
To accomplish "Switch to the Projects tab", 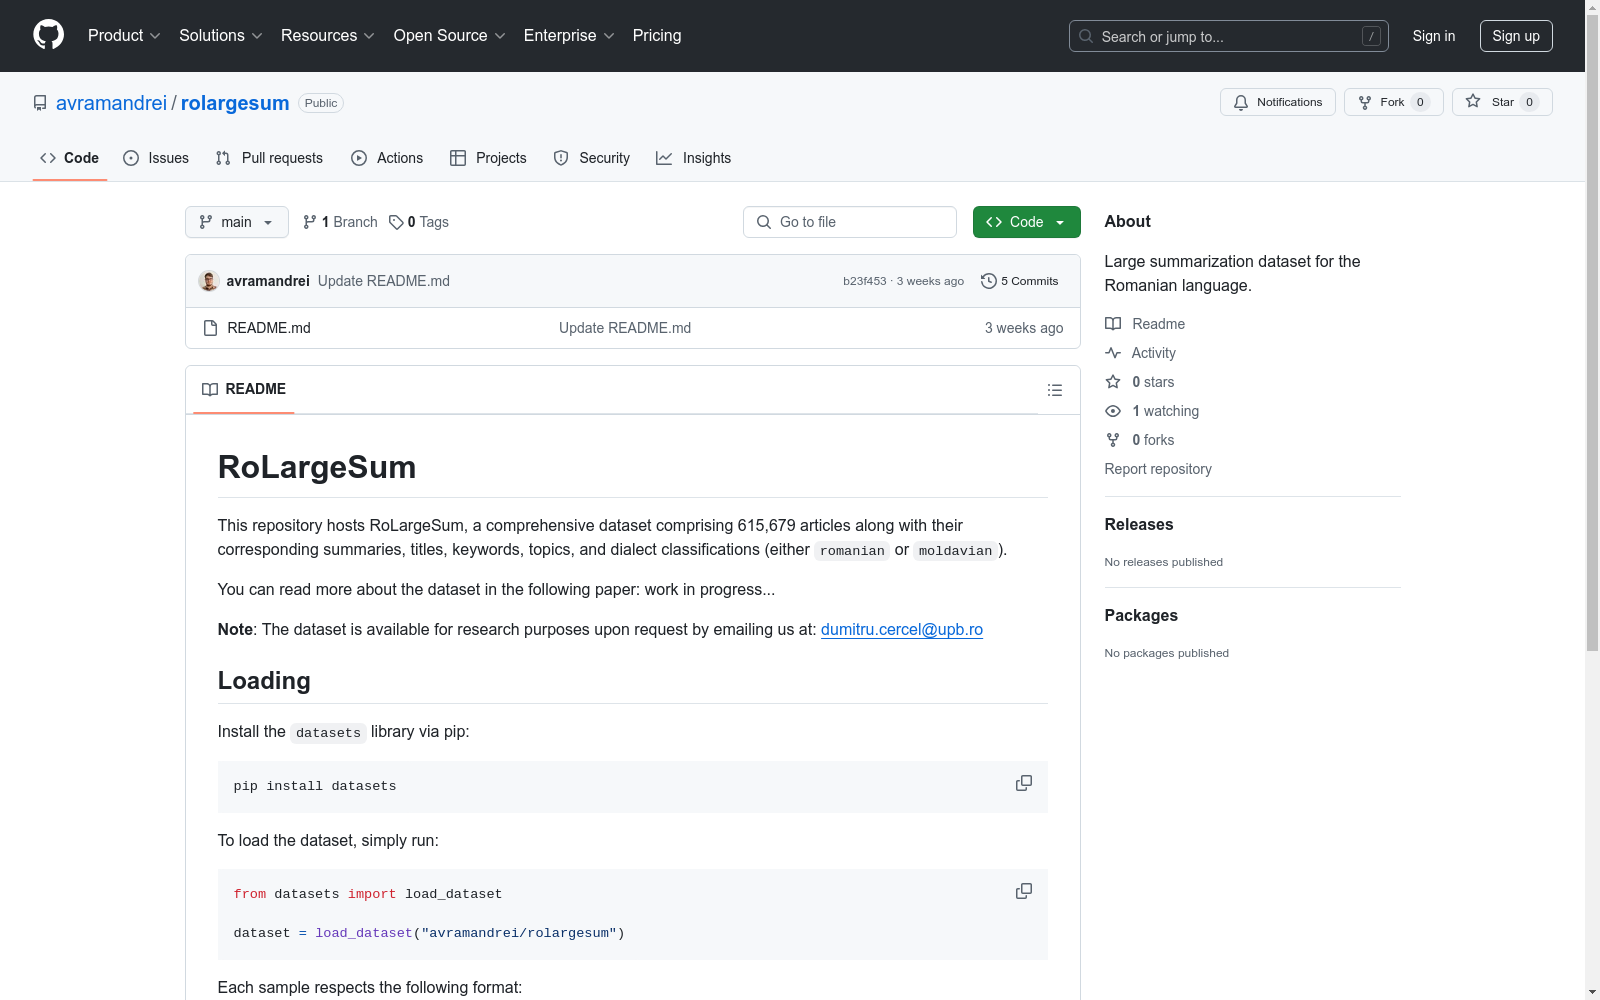I will coord(488,158).
